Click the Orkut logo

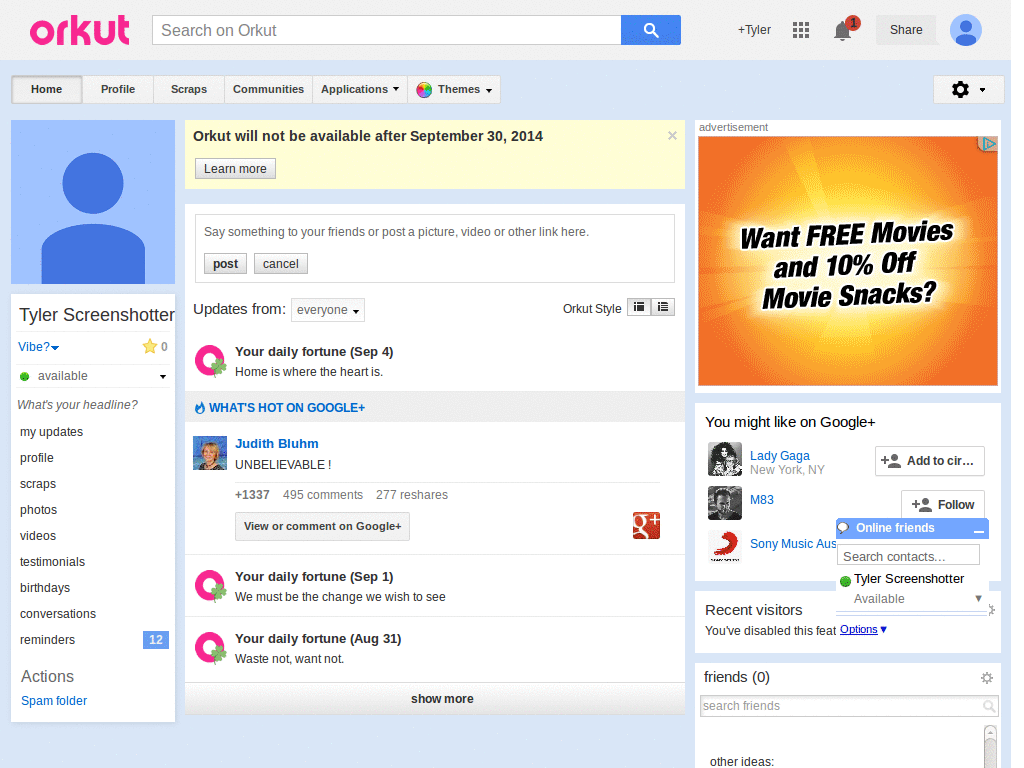pyautogui.click(x=80, y=31)
